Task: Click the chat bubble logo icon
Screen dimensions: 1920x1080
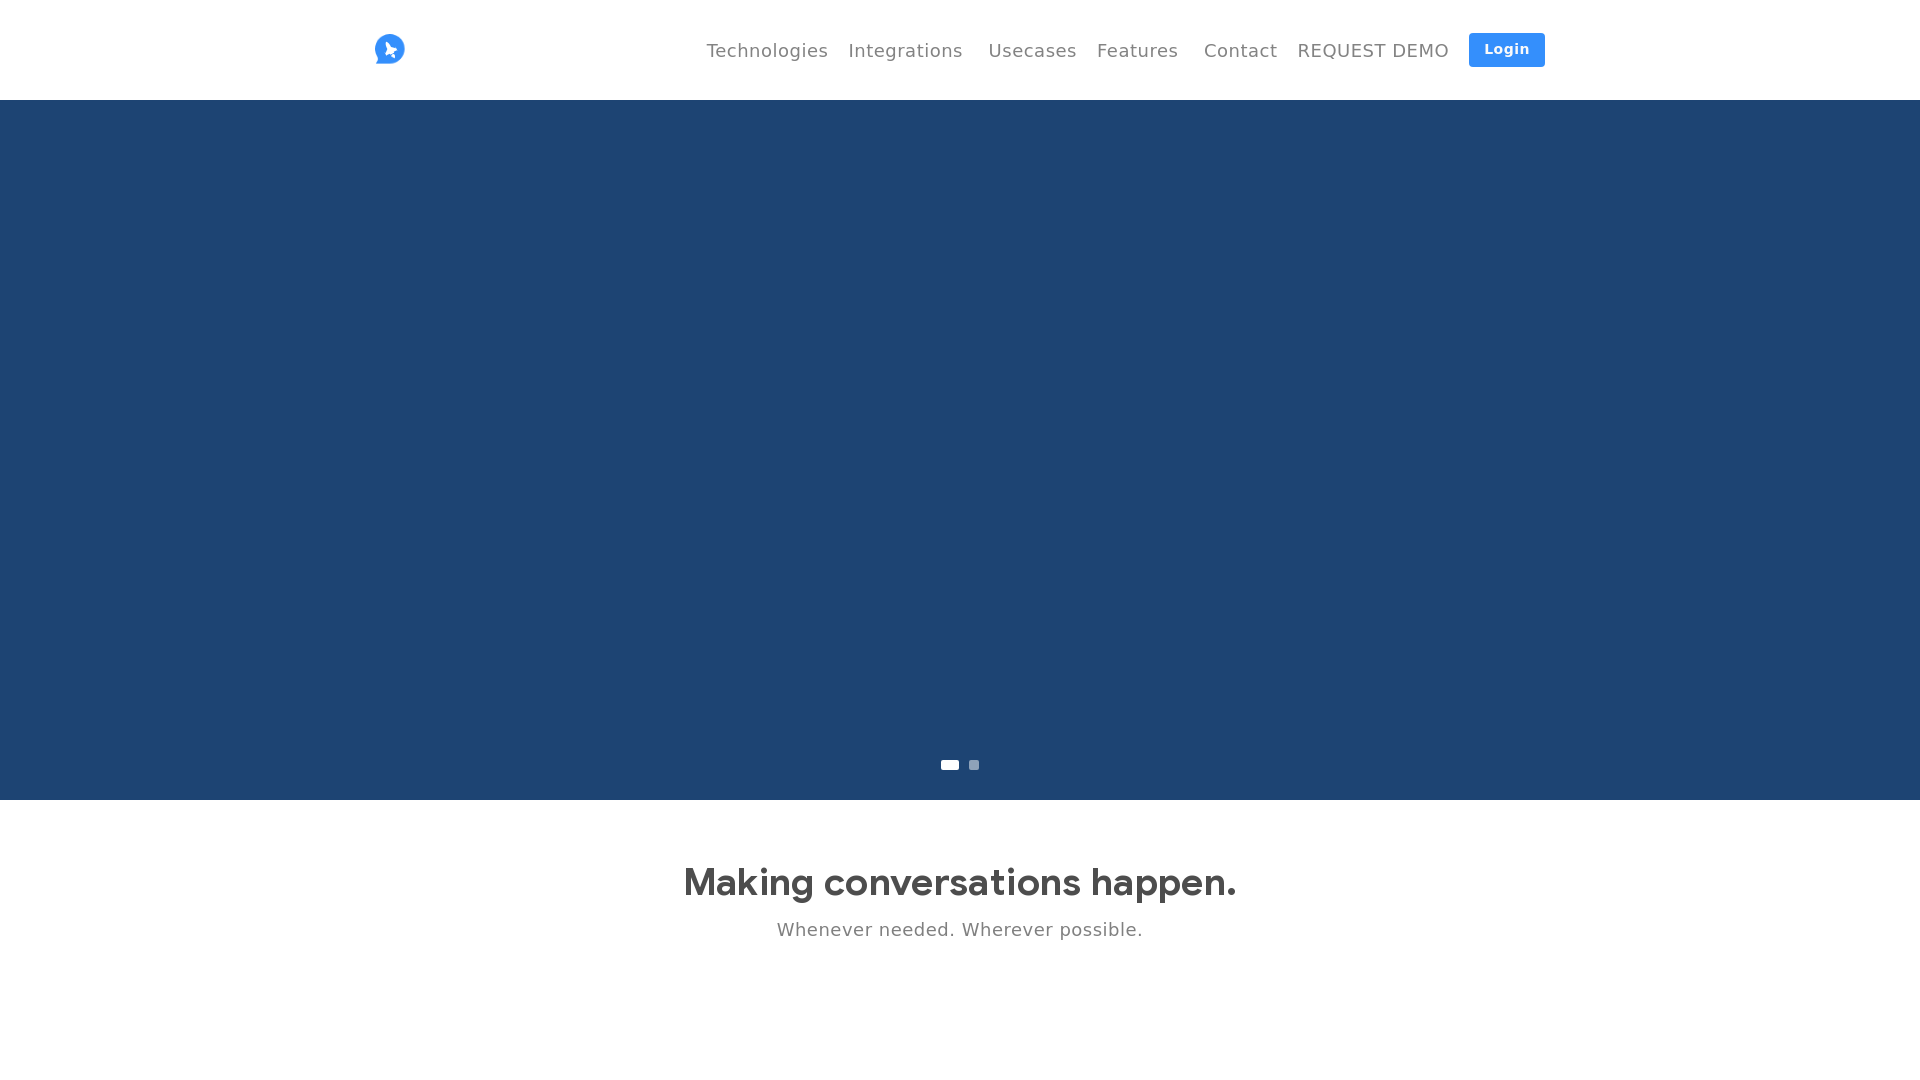Action: [x=390, y=49]
